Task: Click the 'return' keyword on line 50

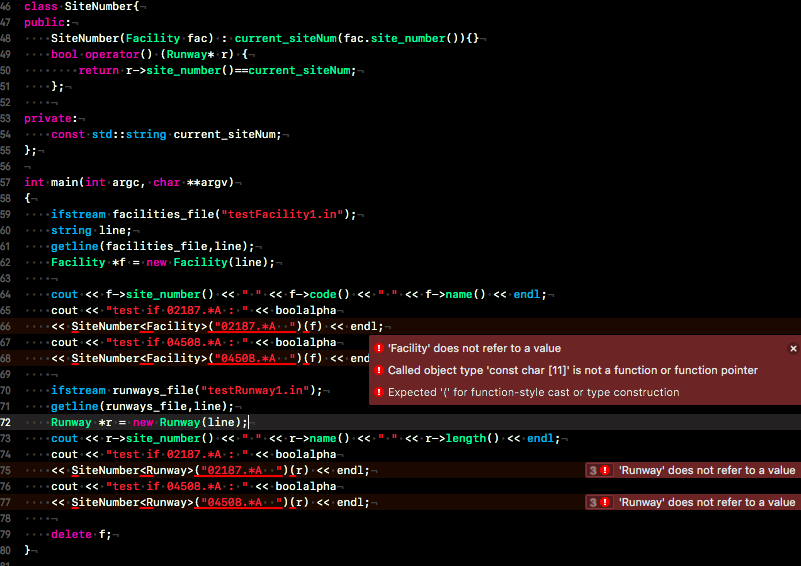Action: (99, 70)
